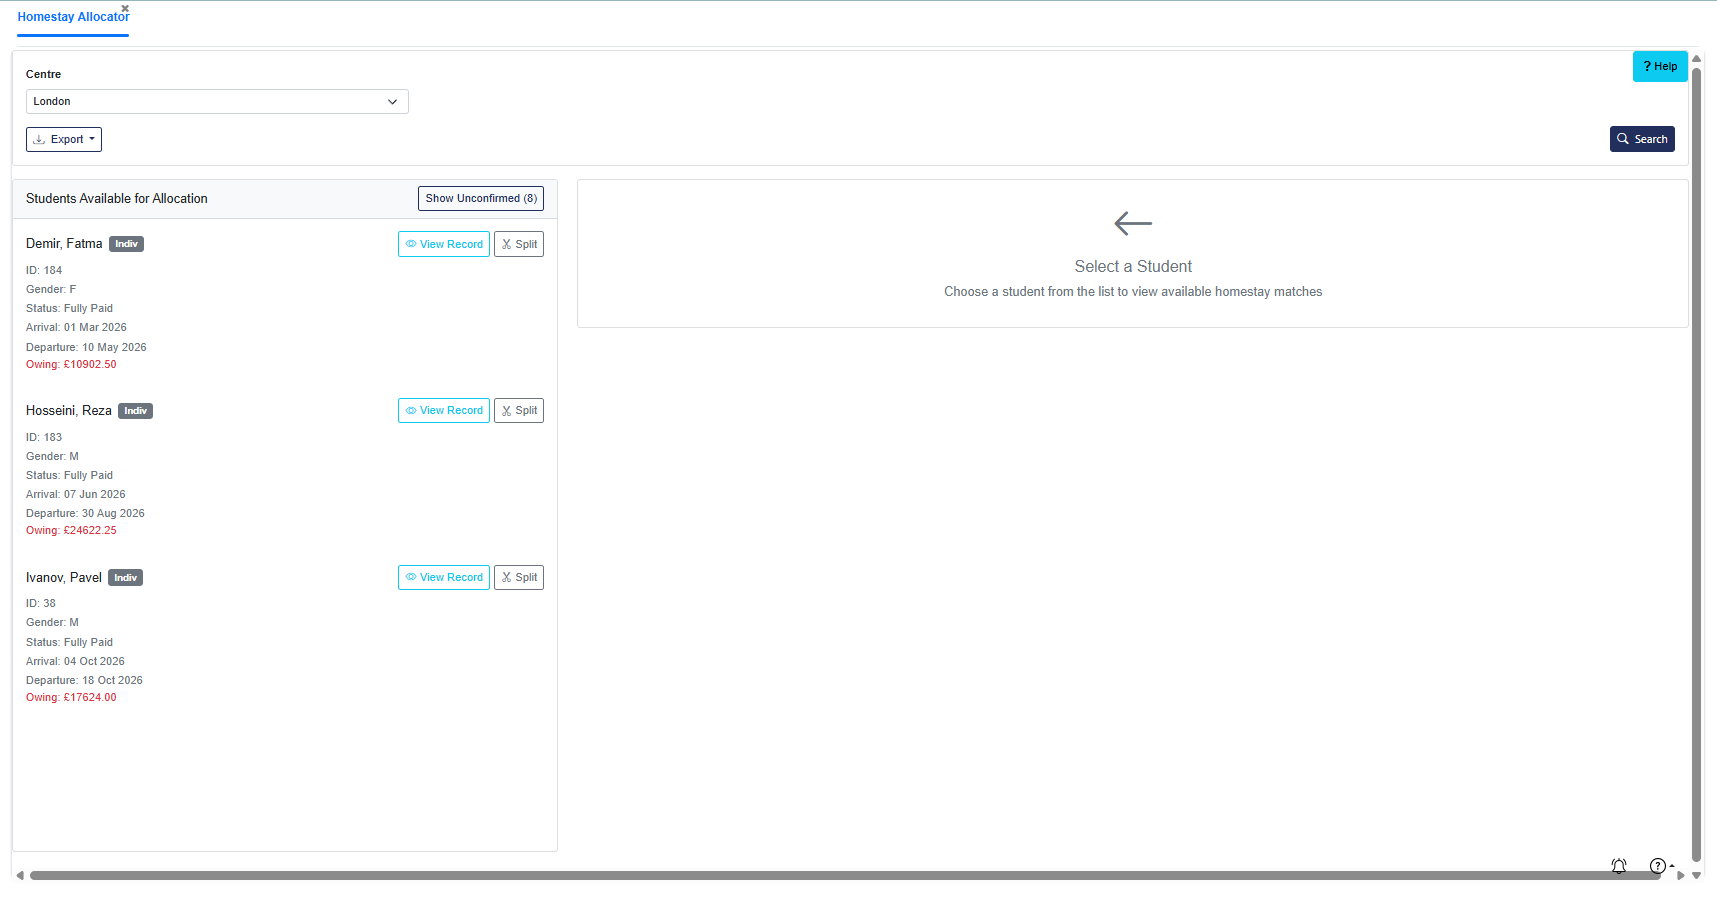Screen dimensions: 1717x908
Task: Open the Help panel
Action: click(x=1660, y=66)
